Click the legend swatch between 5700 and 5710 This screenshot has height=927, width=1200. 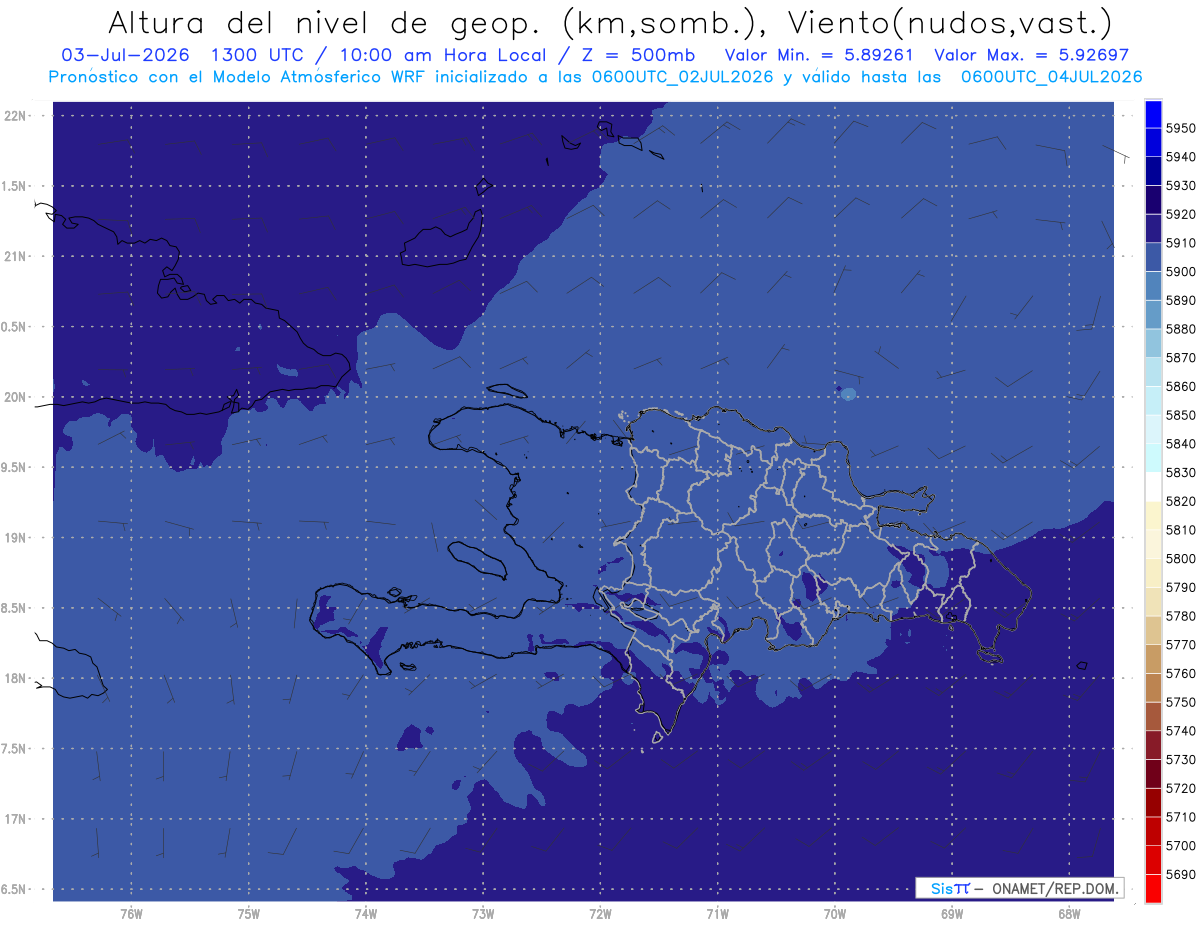(1153, 831)
